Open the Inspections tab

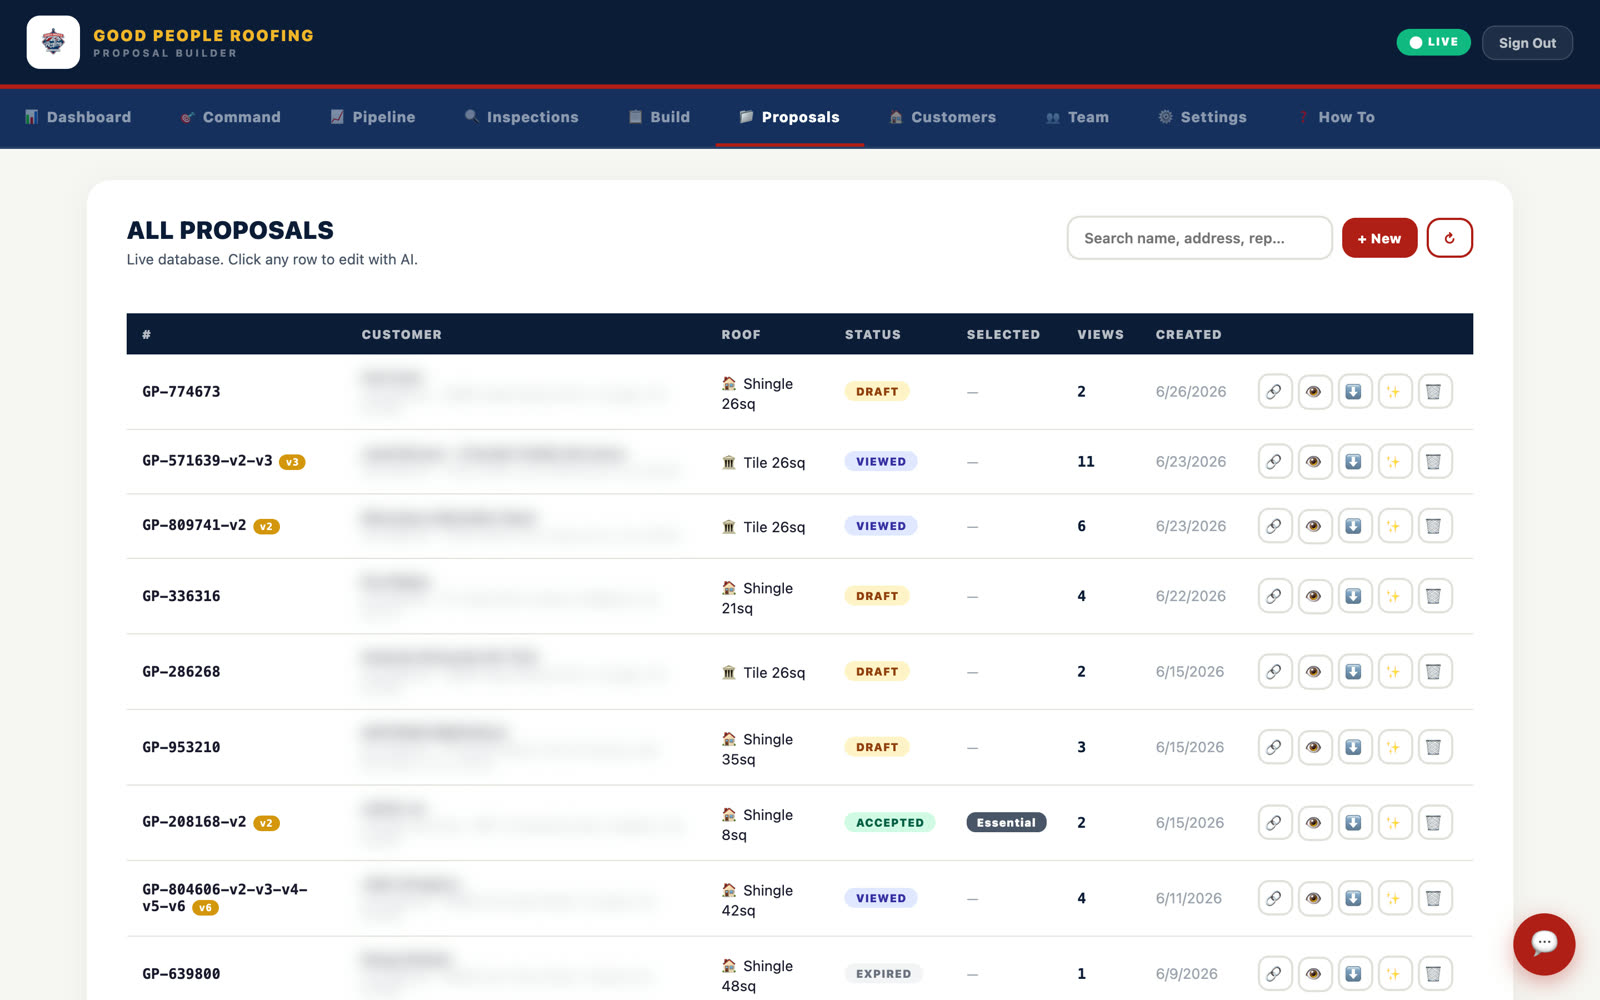pyautogui.click(x=521, y=117)
